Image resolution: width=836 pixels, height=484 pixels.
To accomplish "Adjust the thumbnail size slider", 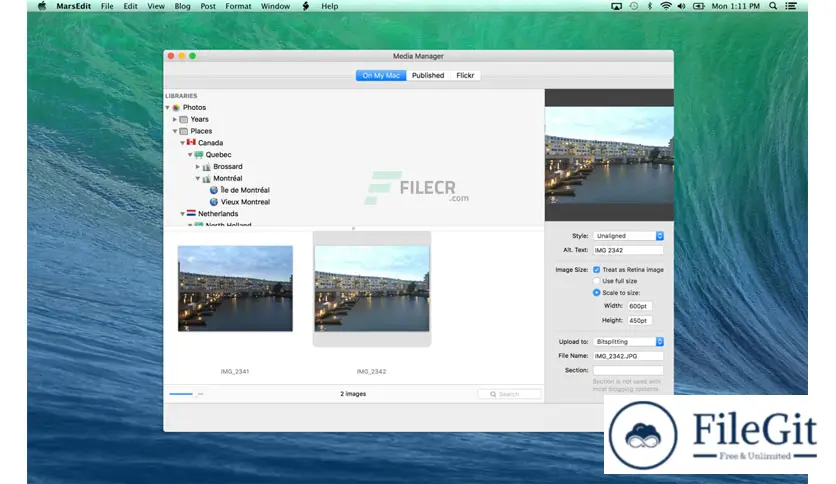I will coord(186,394).
